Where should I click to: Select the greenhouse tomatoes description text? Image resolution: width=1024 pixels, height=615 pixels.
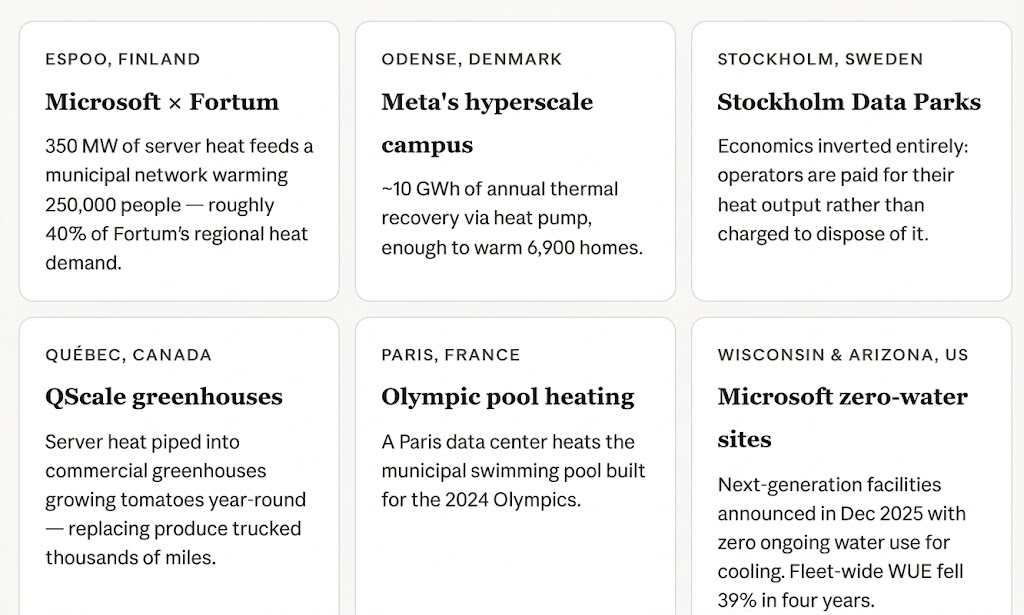pos(176,499)
